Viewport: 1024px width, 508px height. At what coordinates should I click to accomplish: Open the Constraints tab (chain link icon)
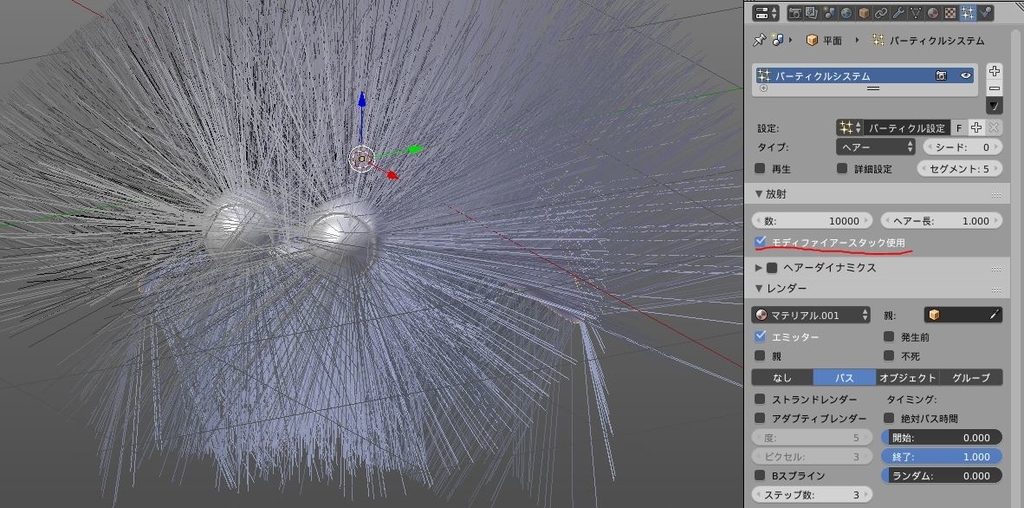coord(881,13)
